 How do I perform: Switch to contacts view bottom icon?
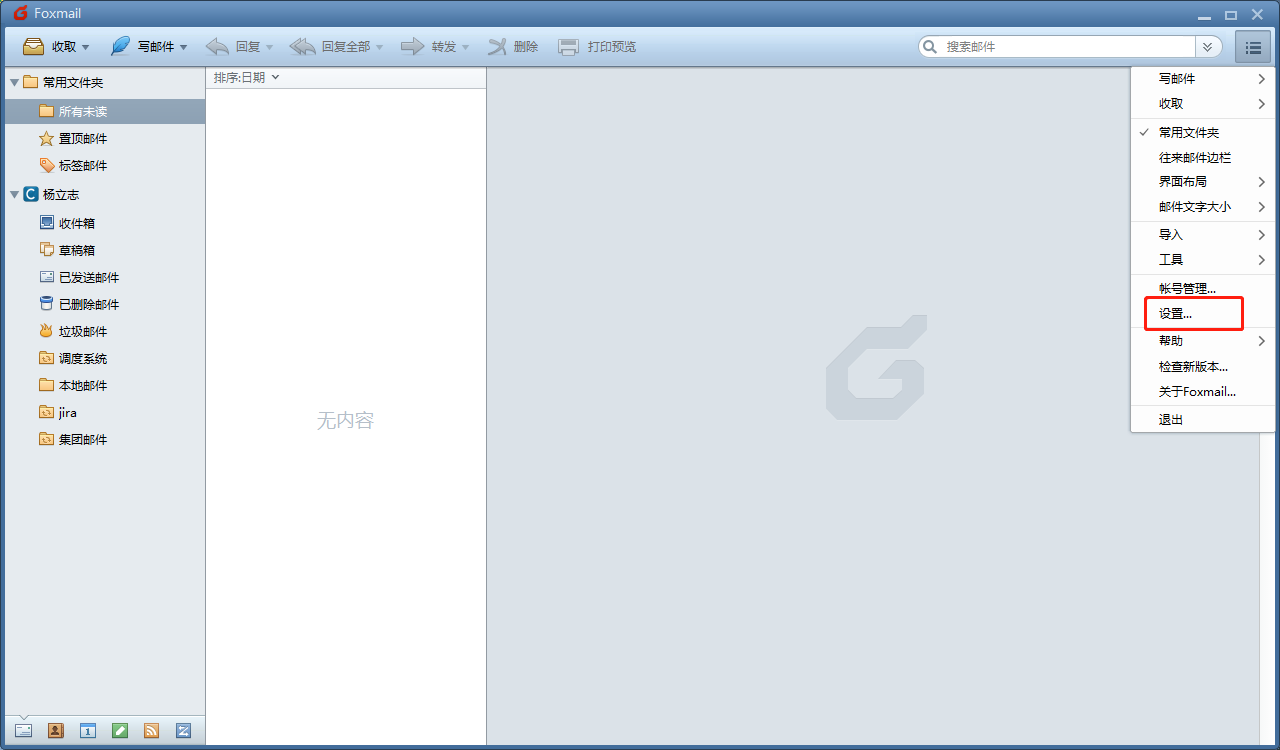click(55, 731)
